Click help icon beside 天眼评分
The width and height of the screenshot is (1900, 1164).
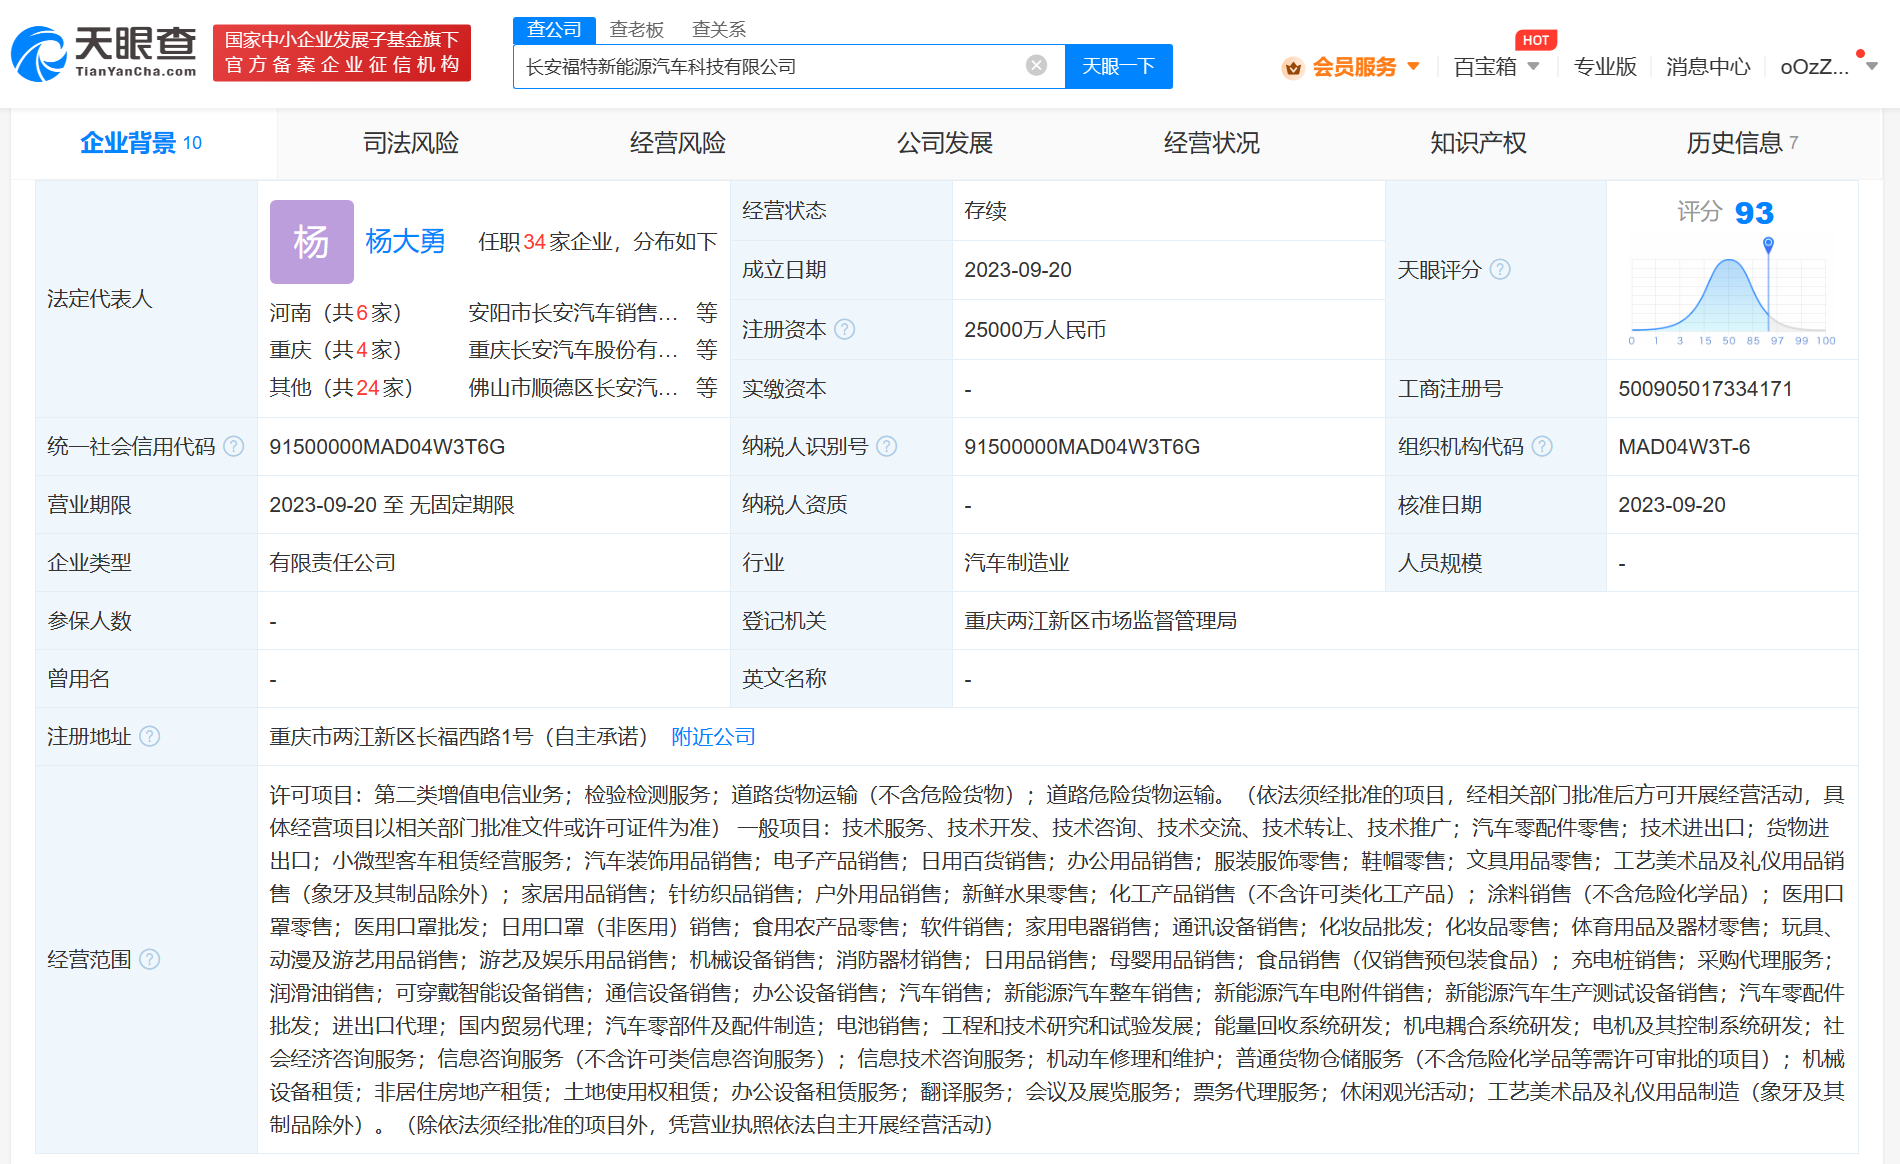(x=1500, y=269)
